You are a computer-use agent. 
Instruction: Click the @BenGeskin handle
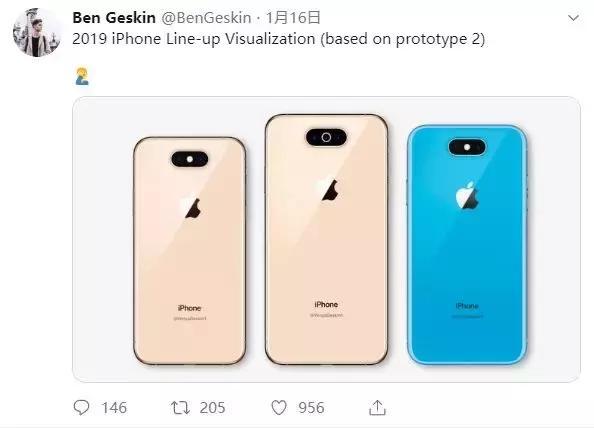click(x=206, y=18)
